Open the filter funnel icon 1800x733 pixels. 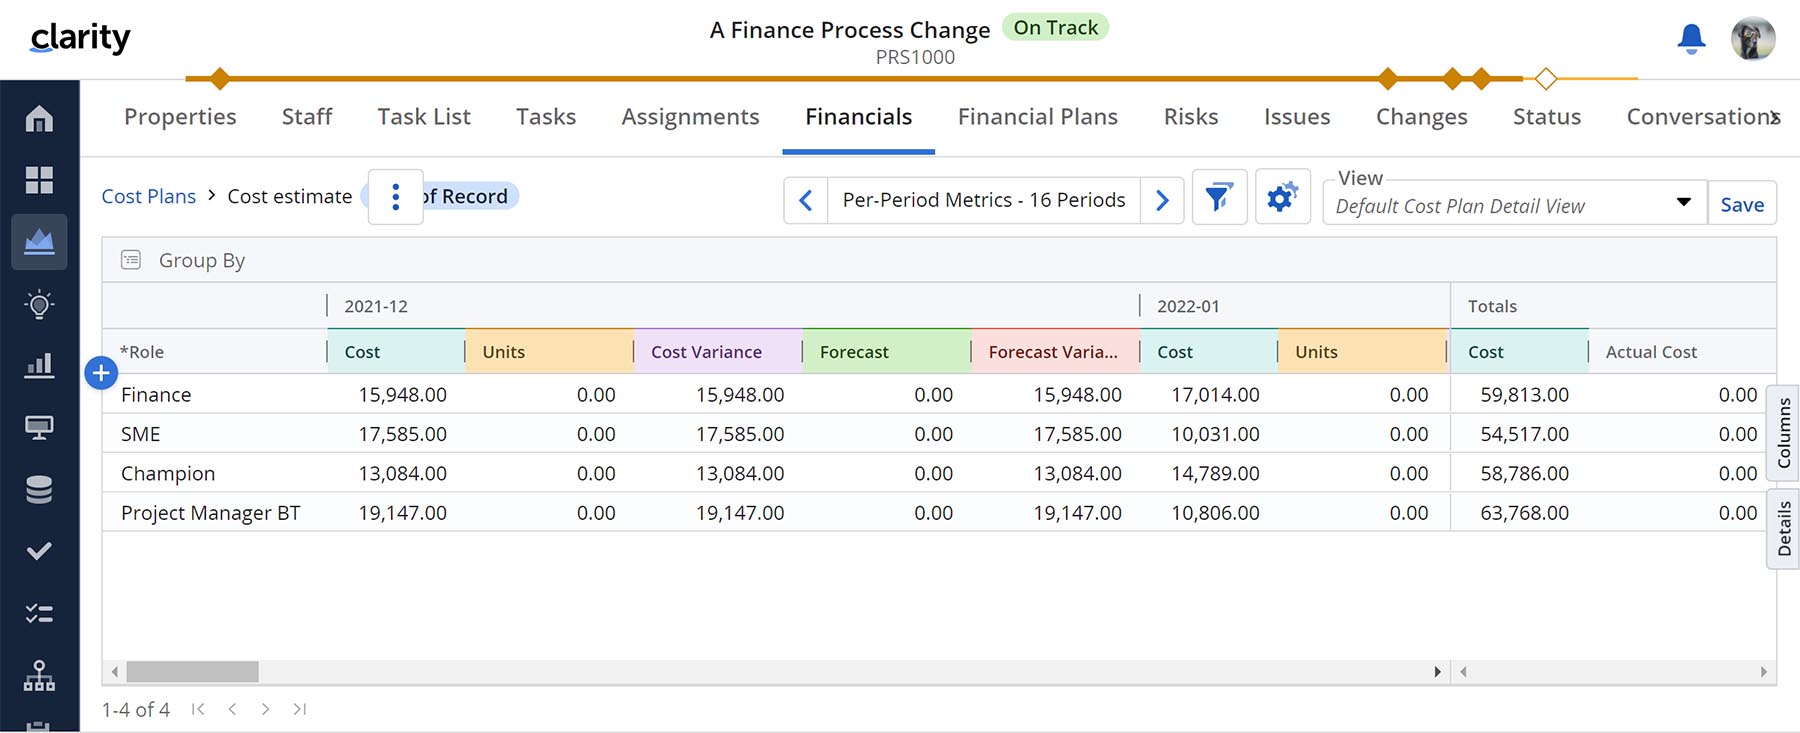(x=1219, y=197)
